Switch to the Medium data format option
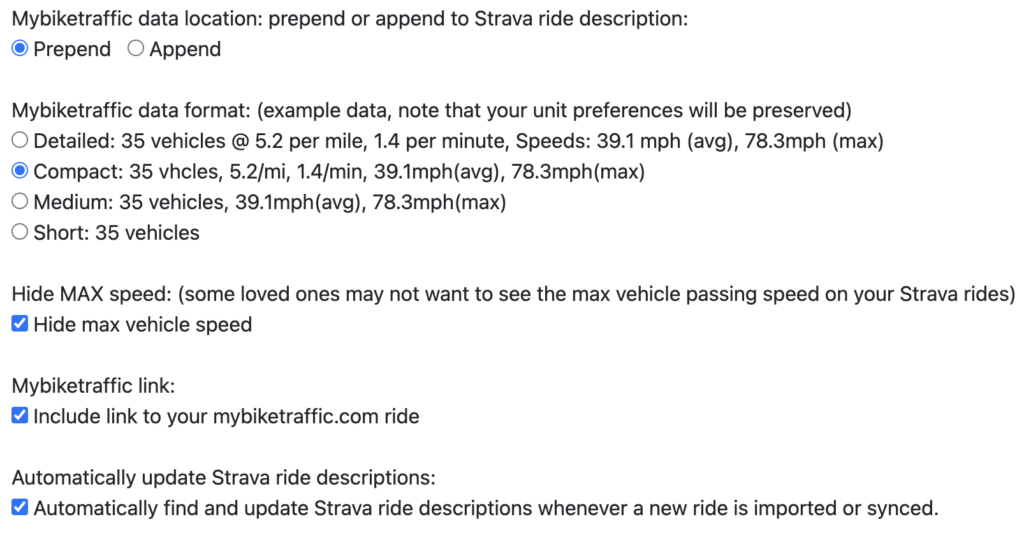This screenshot has width=1024, height=533. [20, 202]
